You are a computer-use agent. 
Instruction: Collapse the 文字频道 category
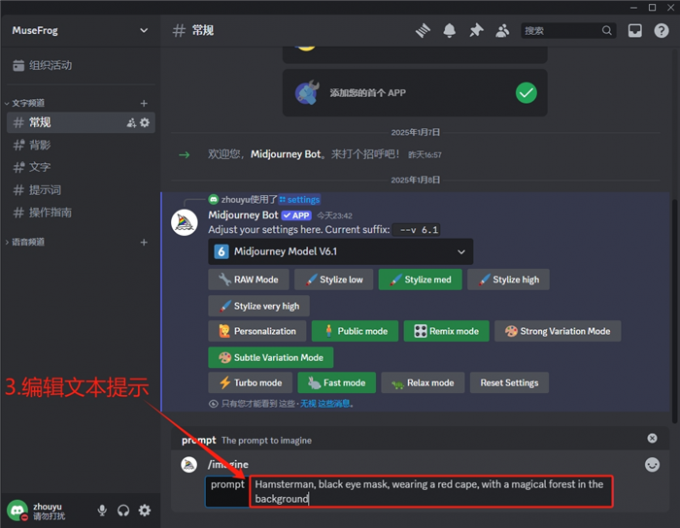28,103
